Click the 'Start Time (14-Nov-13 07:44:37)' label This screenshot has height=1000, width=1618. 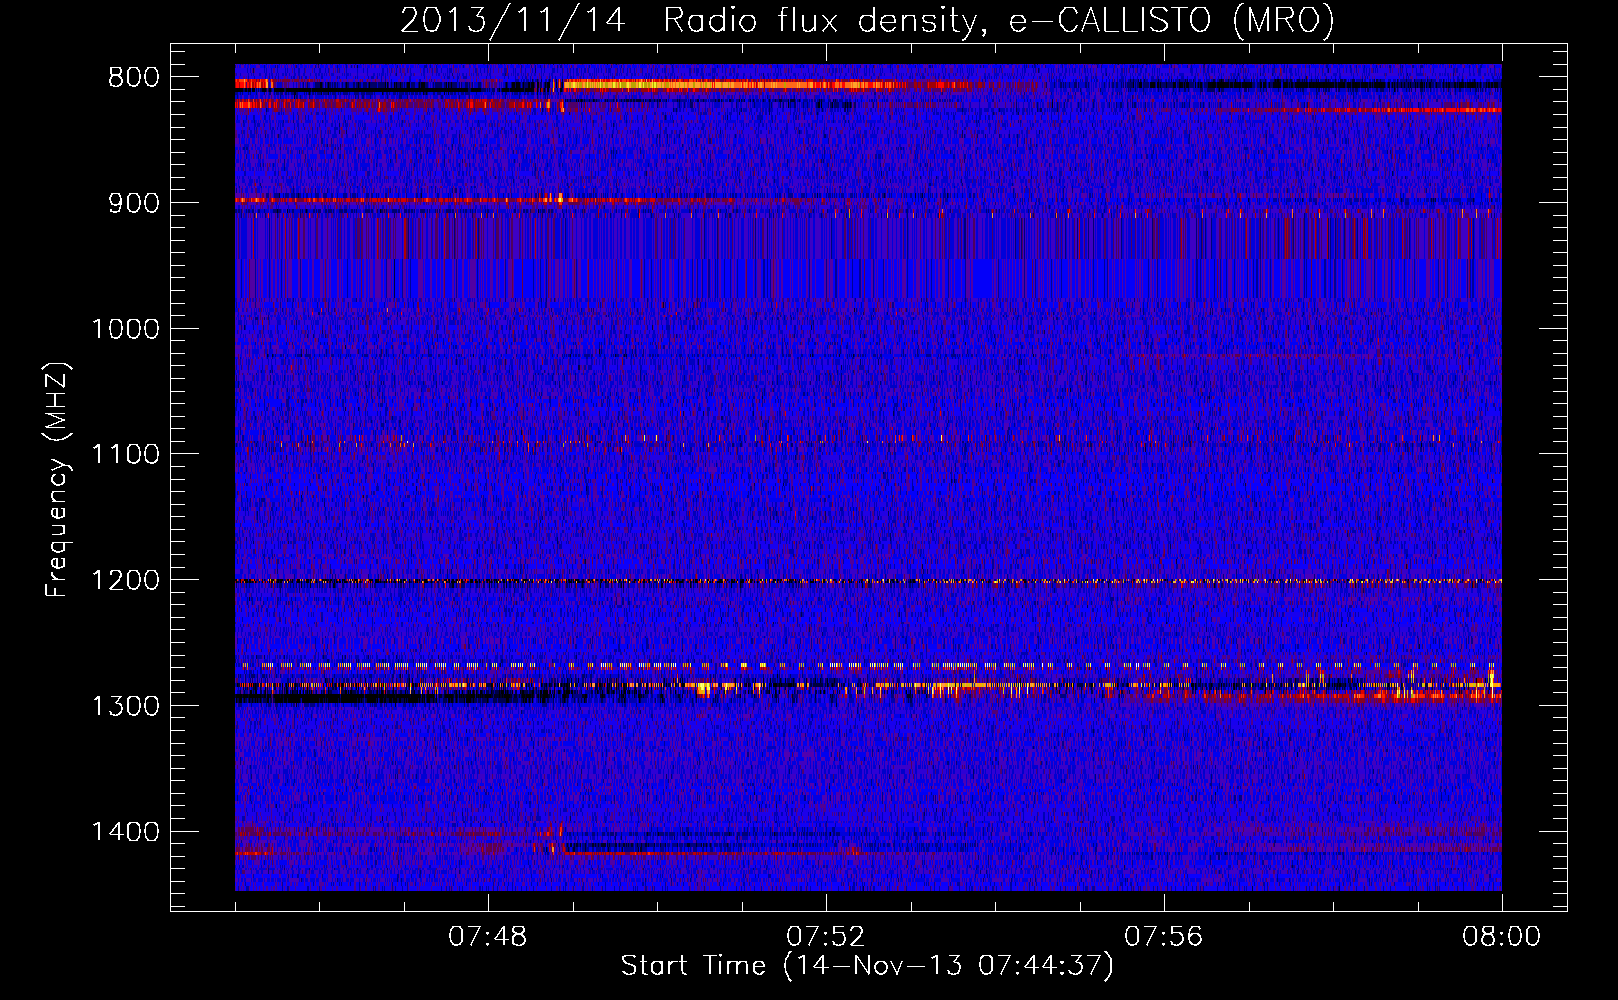pyautogui.click(x=867, y=966)
